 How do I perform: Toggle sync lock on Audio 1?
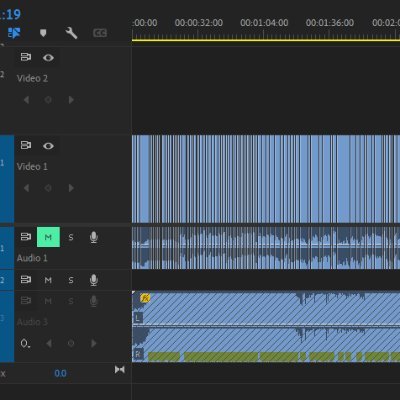pyautogui.click(x=26, y=237)
